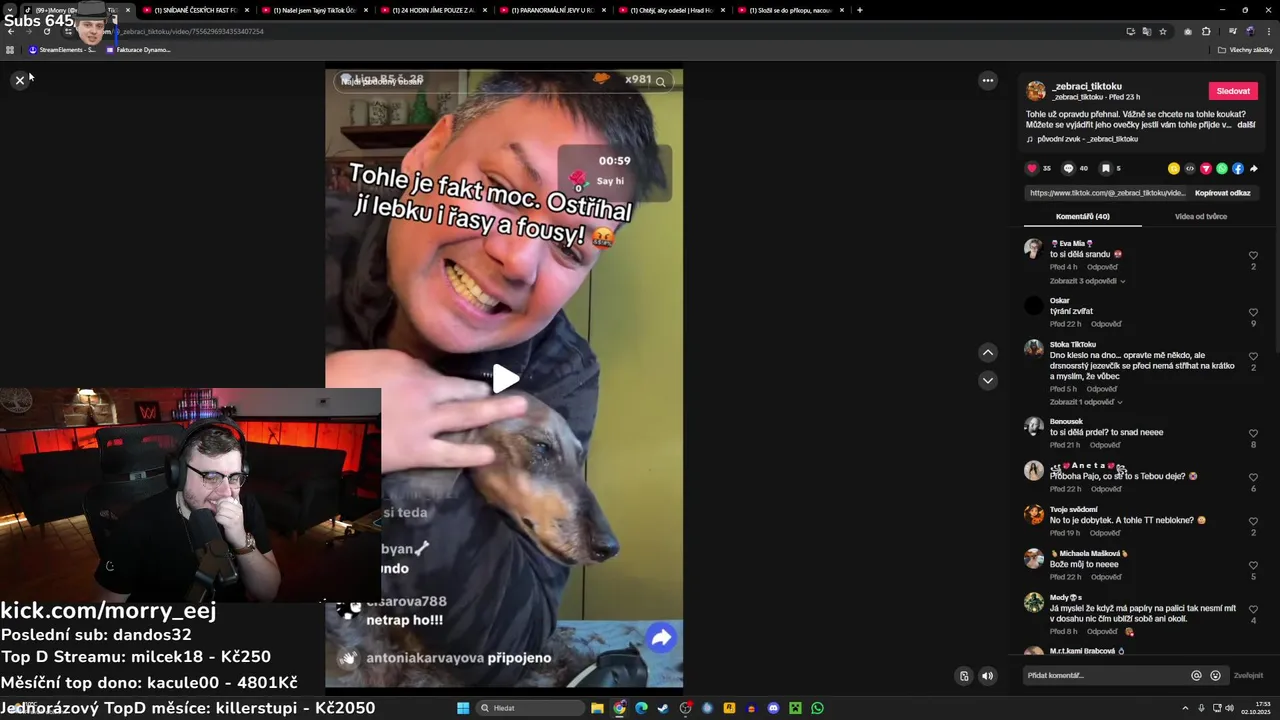Click the yellow repost icon
The height and width of the screenshot is (720, 1280).
[x=1174, y=168]
